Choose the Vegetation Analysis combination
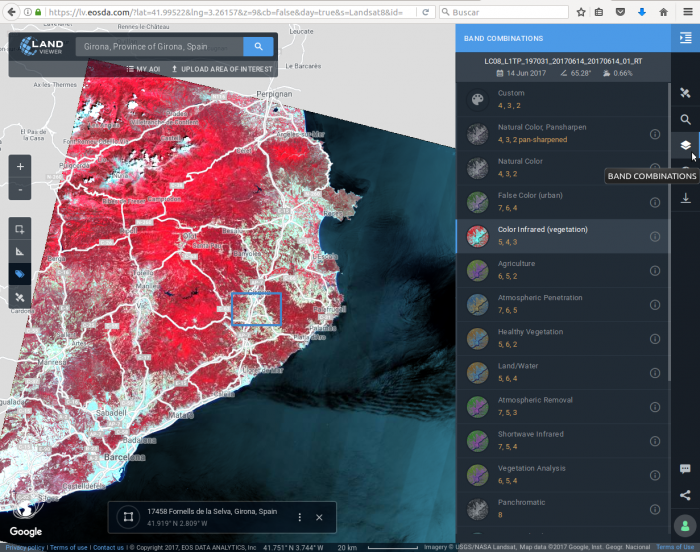Image resolution: width=700 pixels, height=552 pixels. 563,475
